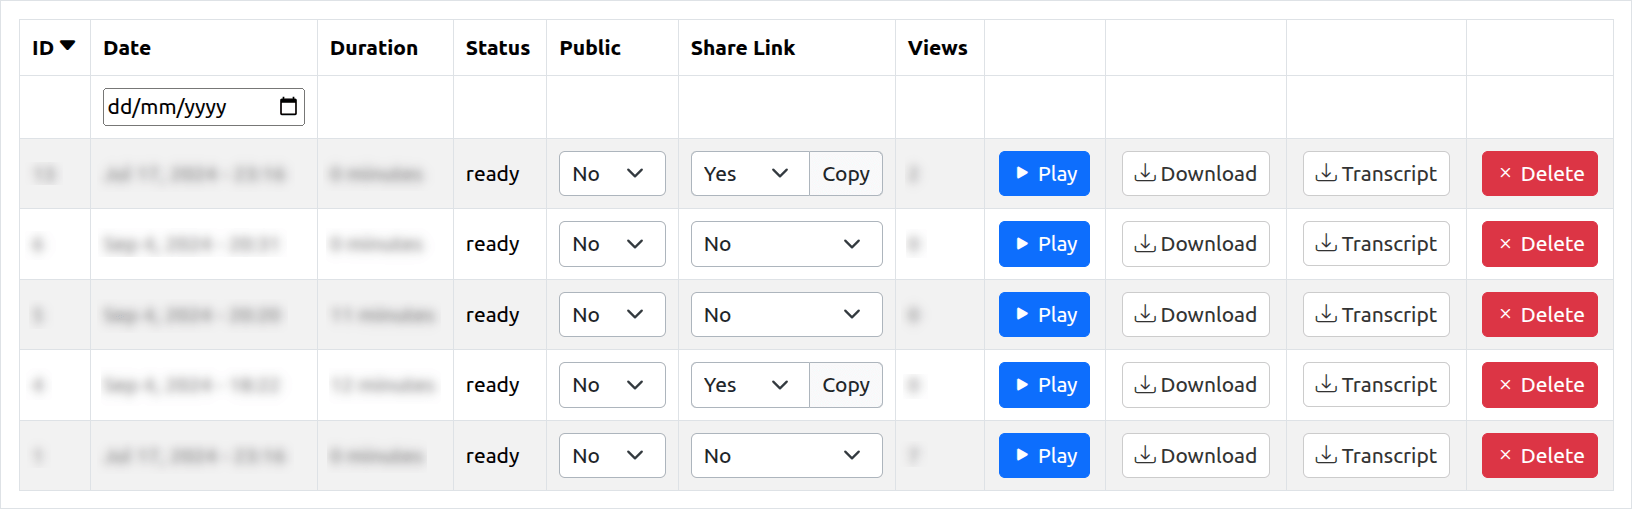Play the last row's recording
This screenshot has height=509, width=1632.
point(1044,456)
